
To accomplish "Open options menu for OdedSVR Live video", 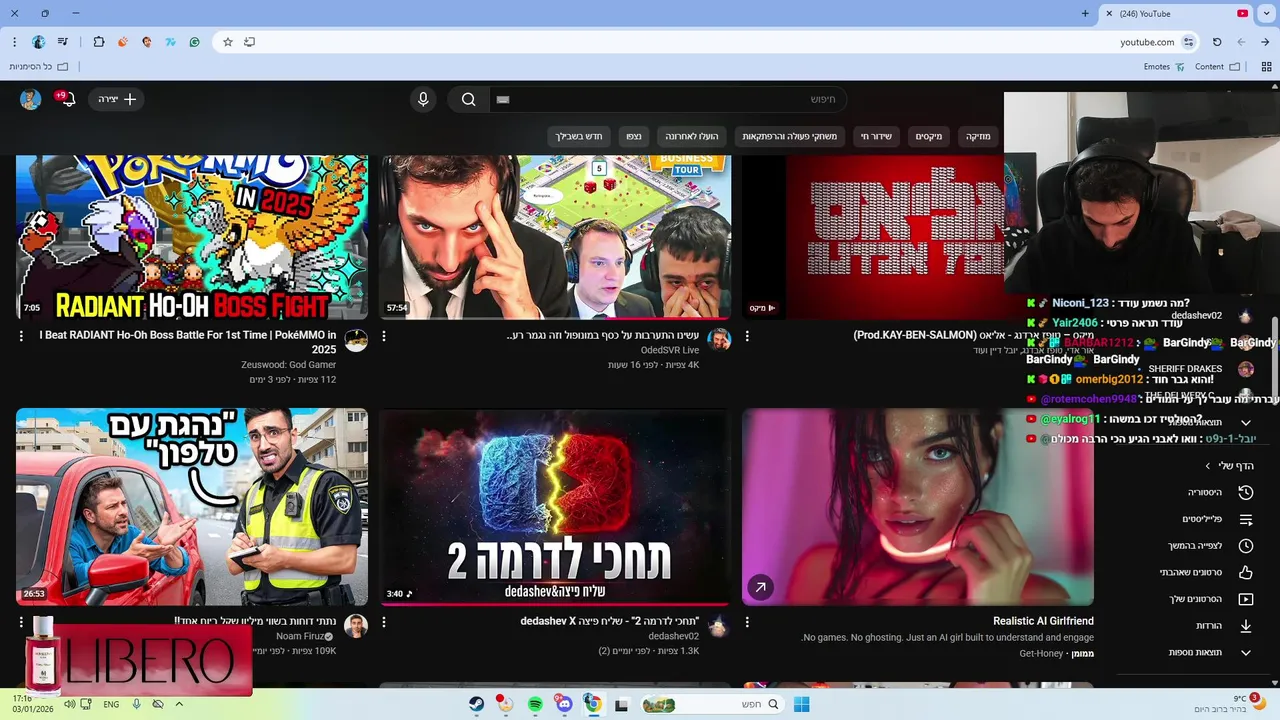I will coord(384,336).
